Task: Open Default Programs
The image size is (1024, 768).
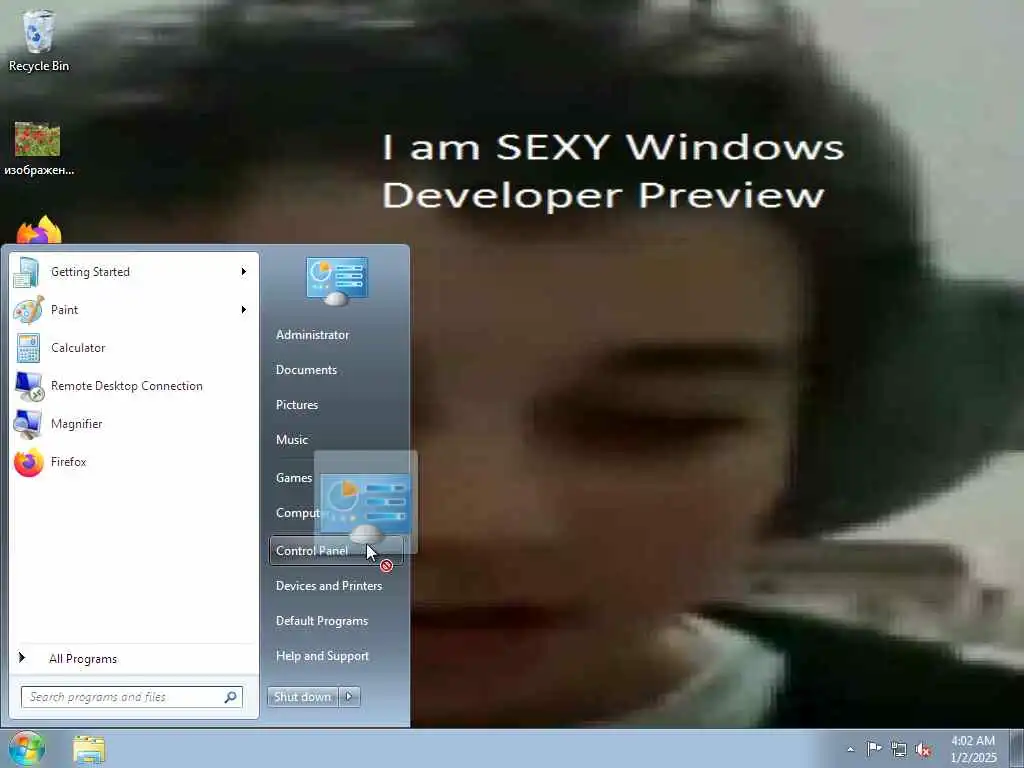Action: tap(322, 621)
